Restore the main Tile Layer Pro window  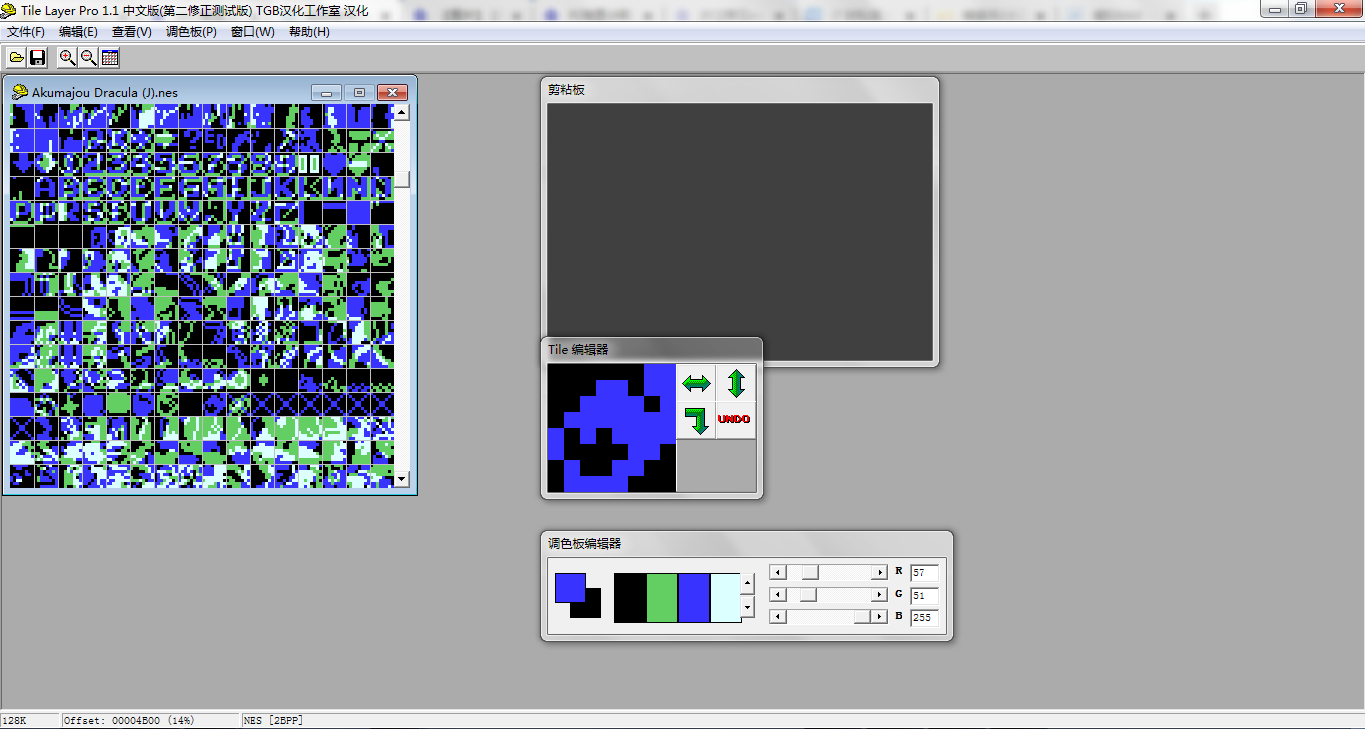(x=1300, y=8)
